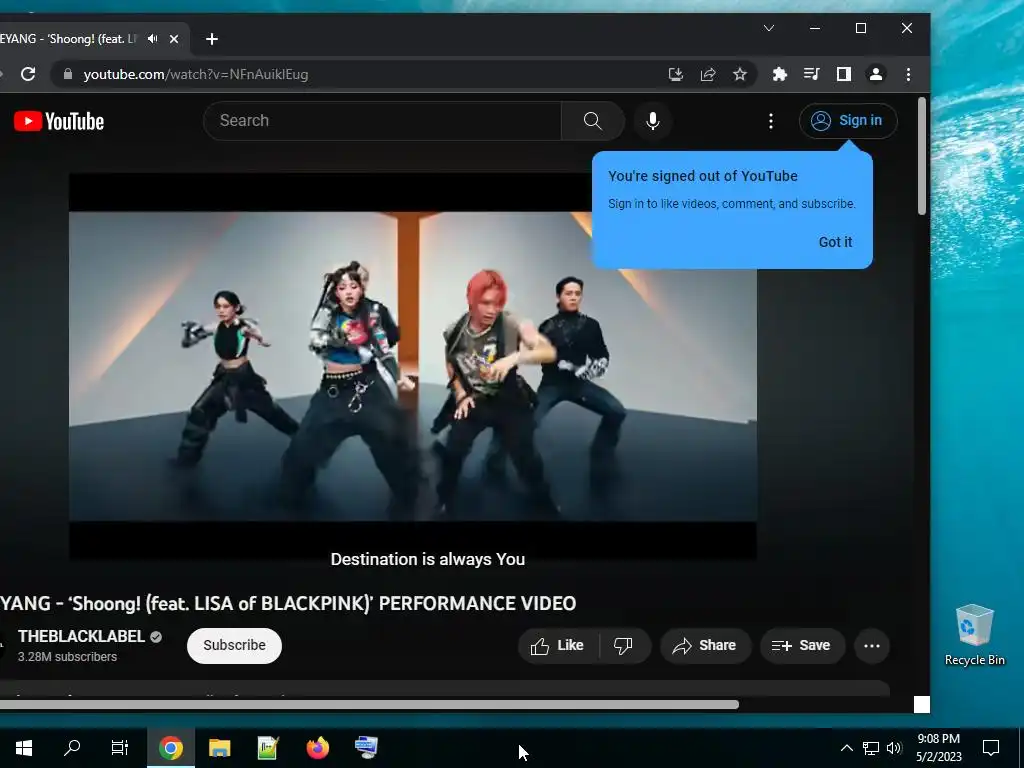Open the green notepad app on taskbar

(268, 748)
